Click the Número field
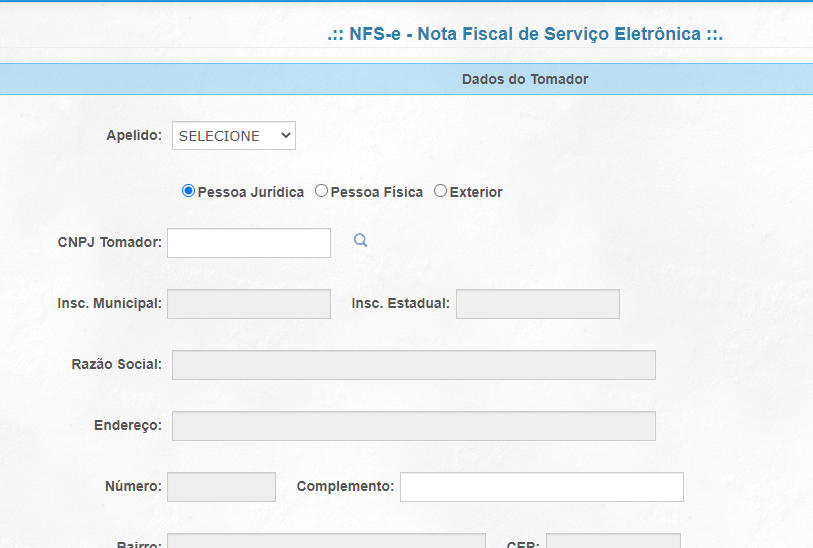Image resolution: width=813 pixels, height=548 pixels. 221,487
